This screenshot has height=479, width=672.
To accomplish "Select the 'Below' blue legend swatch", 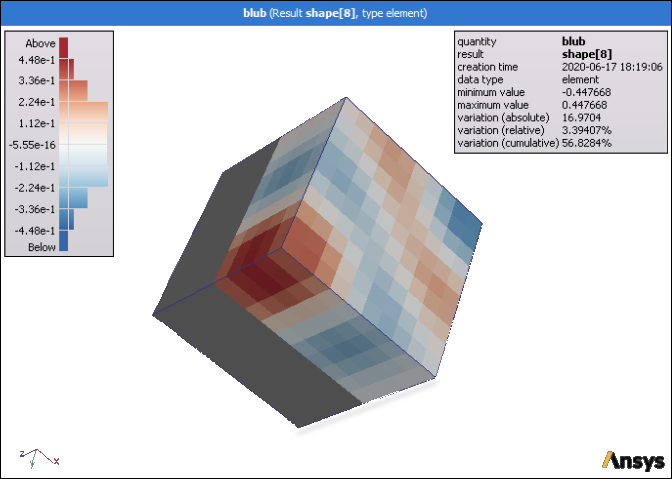I will click(x=63, y=240).
